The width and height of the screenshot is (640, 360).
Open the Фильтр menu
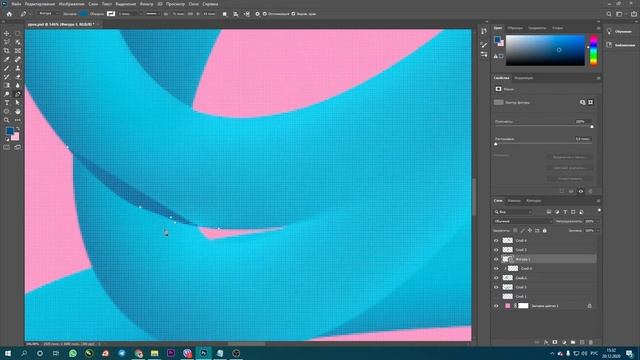click(x=147, y=4)
